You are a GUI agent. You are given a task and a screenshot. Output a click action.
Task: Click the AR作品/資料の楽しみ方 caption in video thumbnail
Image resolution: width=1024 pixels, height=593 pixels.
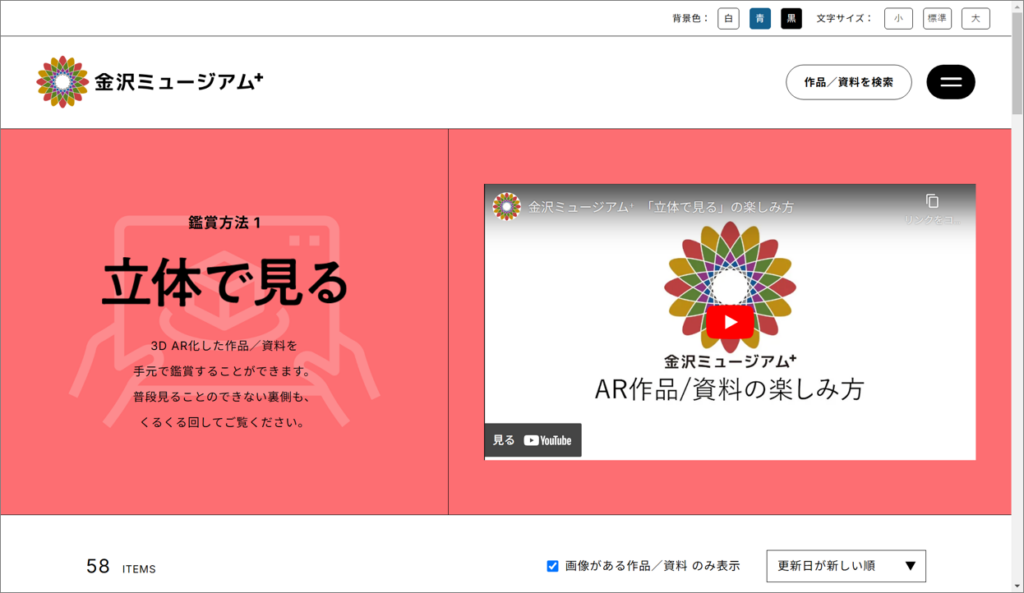tap(730, 390)
